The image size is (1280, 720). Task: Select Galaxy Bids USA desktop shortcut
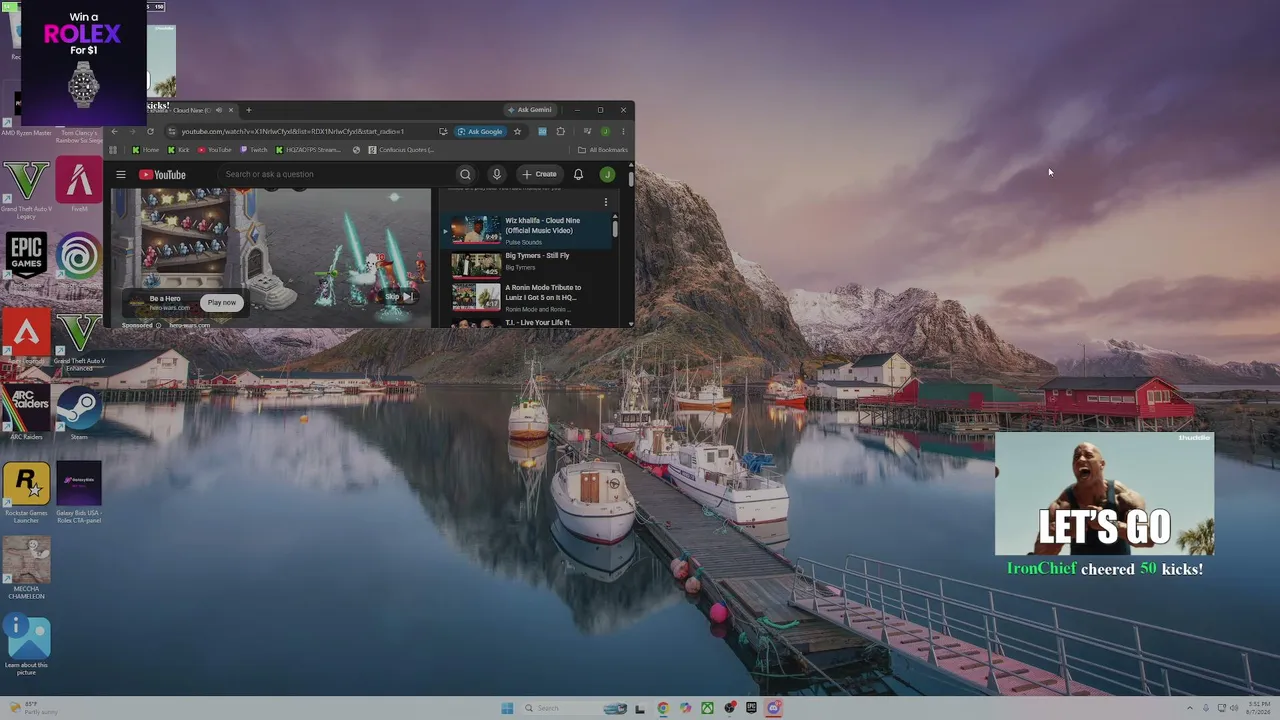pos(79,492)
